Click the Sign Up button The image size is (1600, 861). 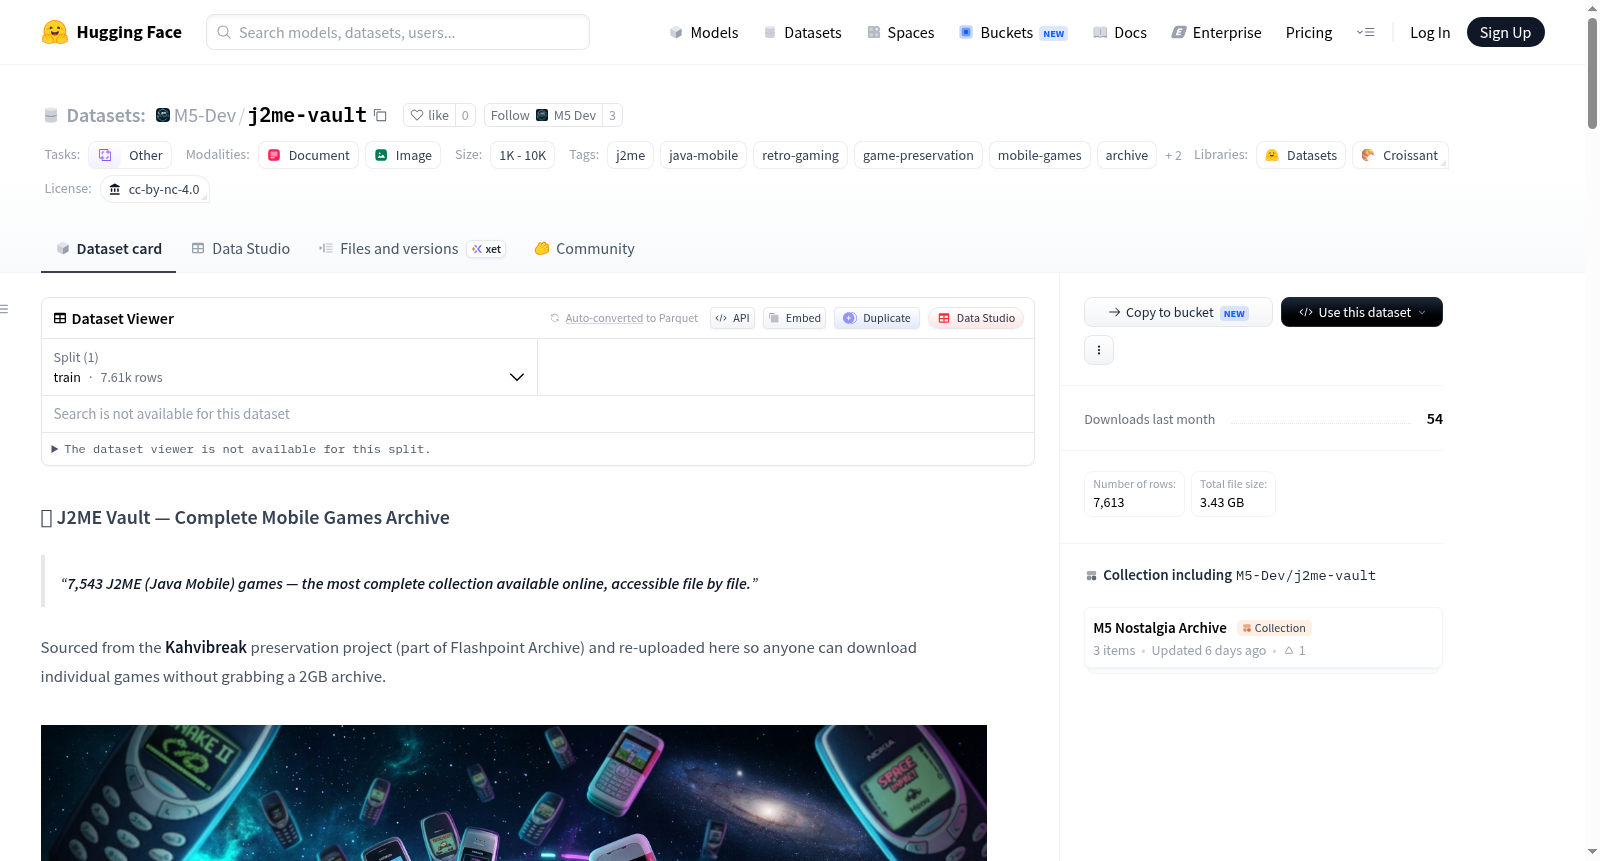(1505, 32)
